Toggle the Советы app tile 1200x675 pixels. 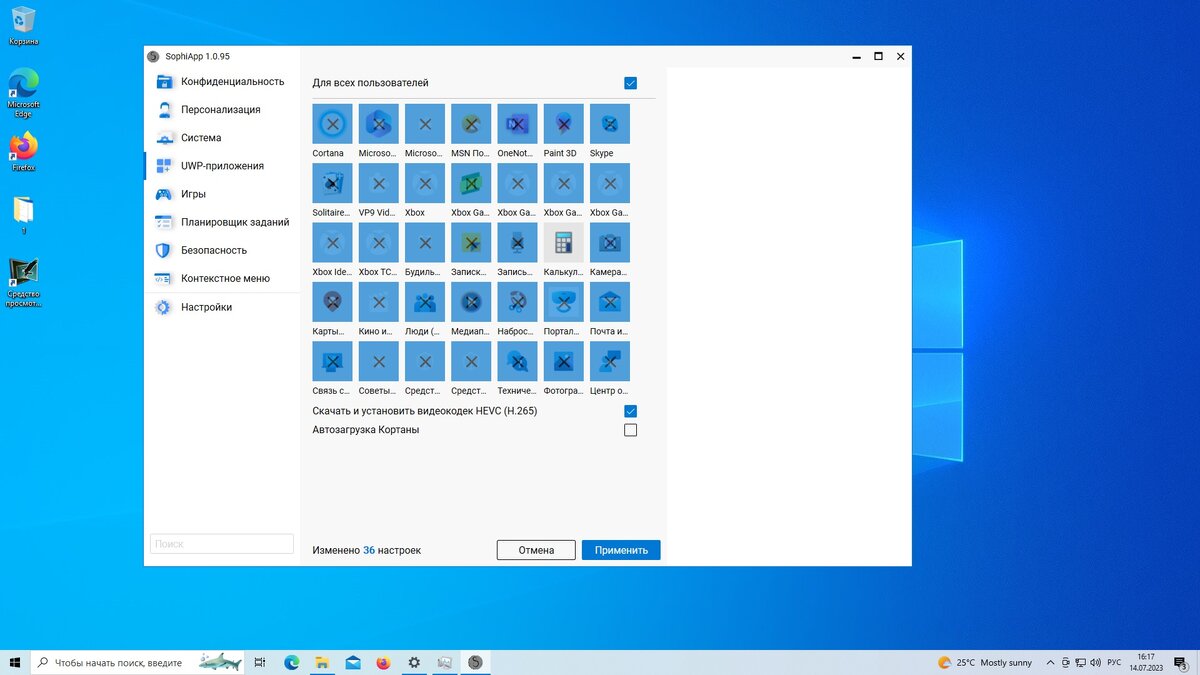(x=379, y=361)
